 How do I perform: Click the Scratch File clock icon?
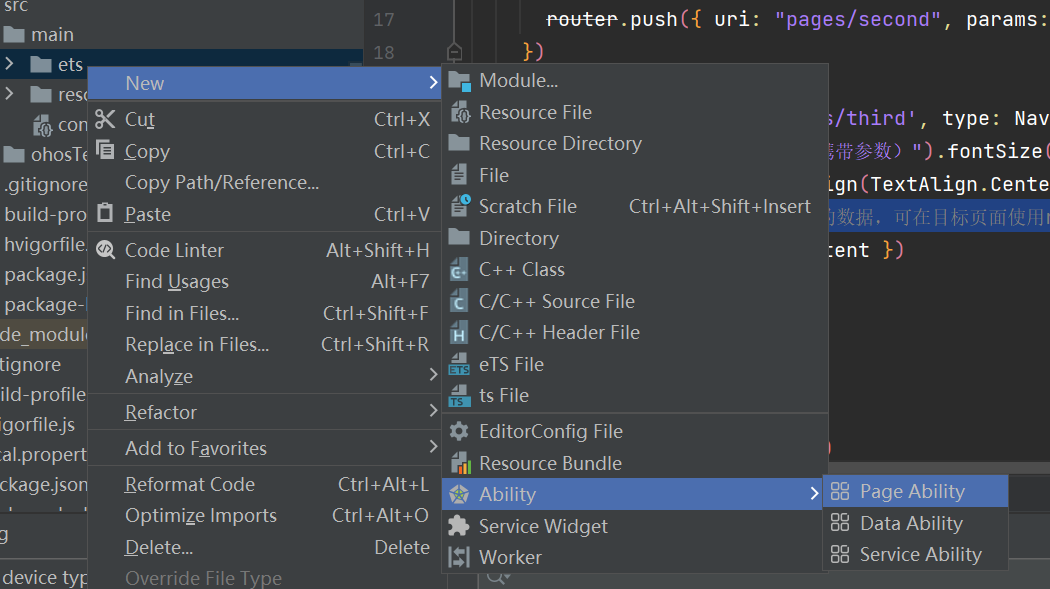tap(460, 205)
